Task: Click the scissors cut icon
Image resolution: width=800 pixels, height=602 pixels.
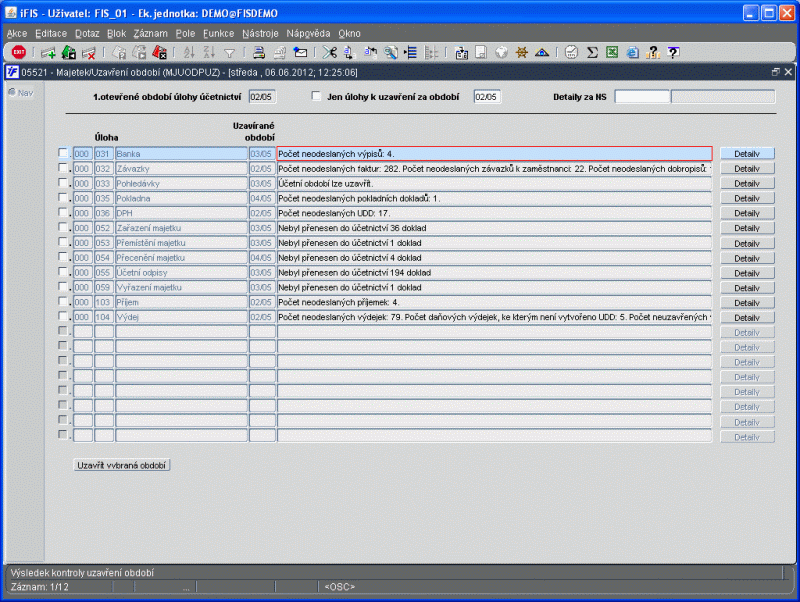Action: [x=330, y=53]
